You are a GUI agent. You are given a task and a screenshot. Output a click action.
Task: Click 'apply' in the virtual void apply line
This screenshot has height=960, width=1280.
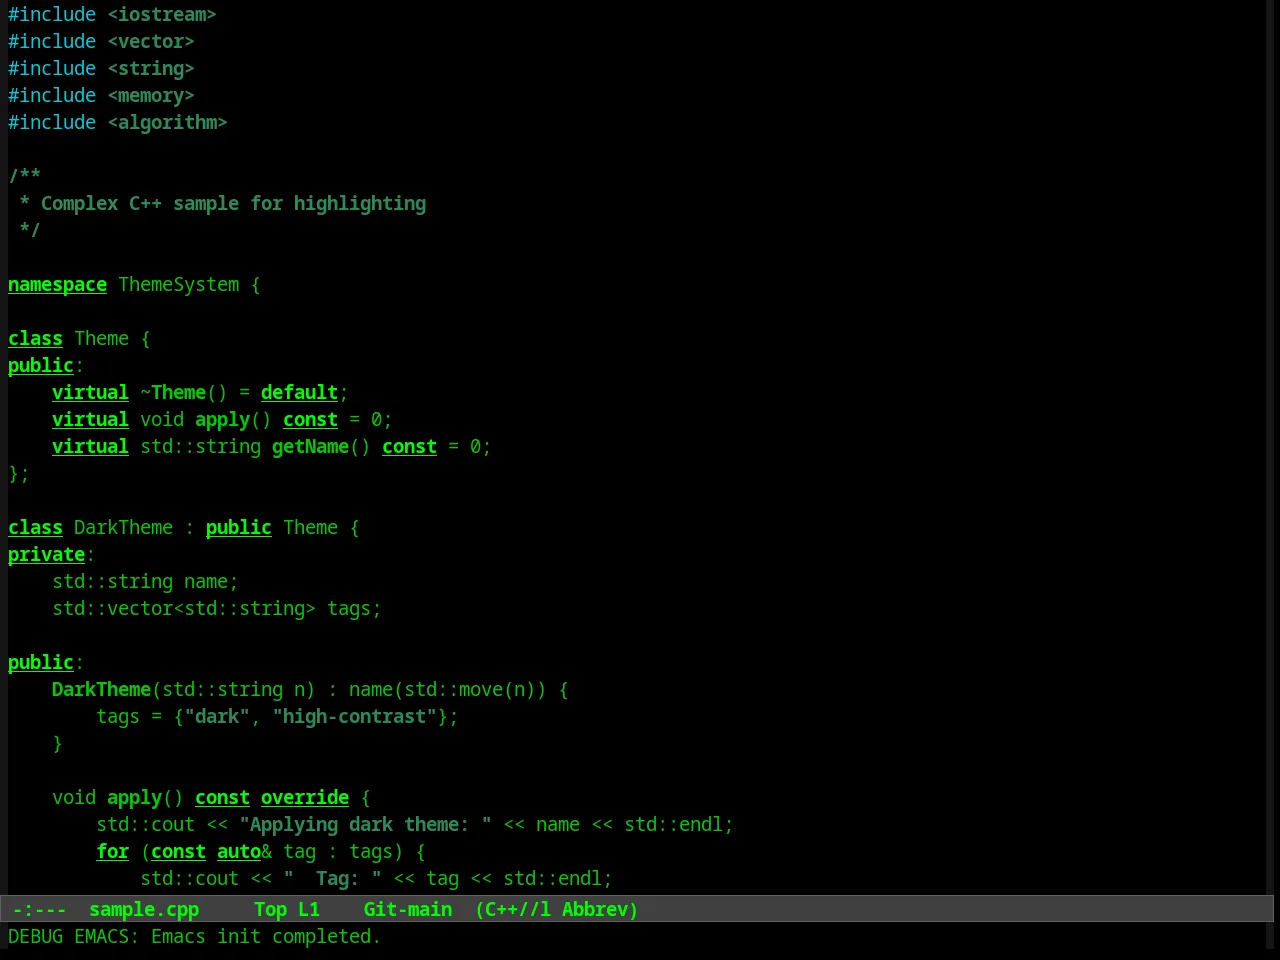click(x=222, y=419)
